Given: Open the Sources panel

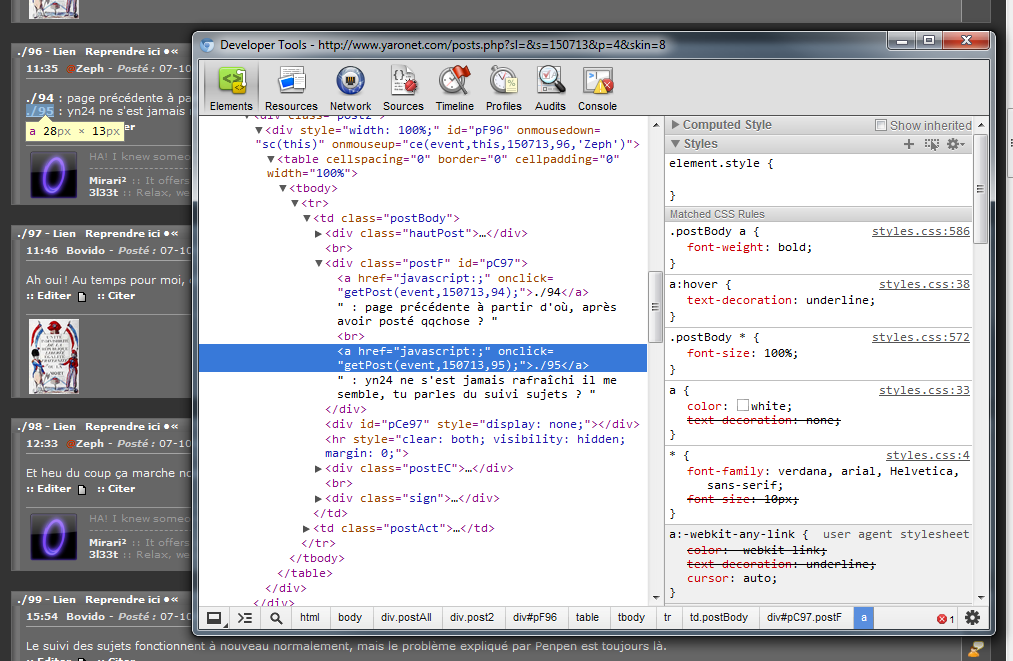Looking at the screenshot, I should 403,87.
